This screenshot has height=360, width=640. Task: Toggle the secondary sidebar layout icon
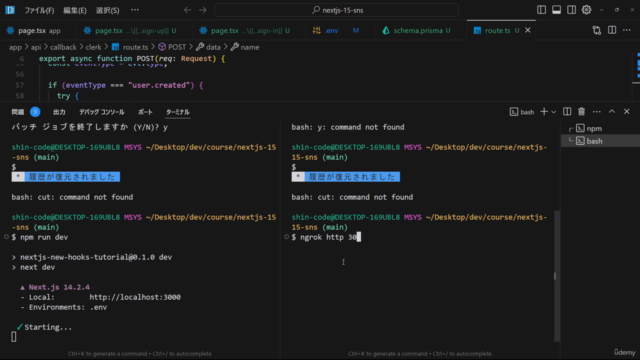(571, 10)
